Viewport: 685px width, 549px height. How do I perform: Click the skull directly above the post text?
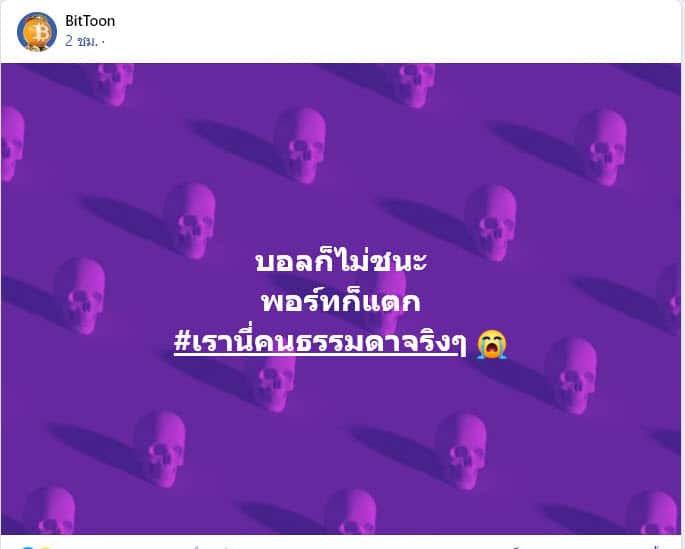pyautogui.click(x=301, y=145)
